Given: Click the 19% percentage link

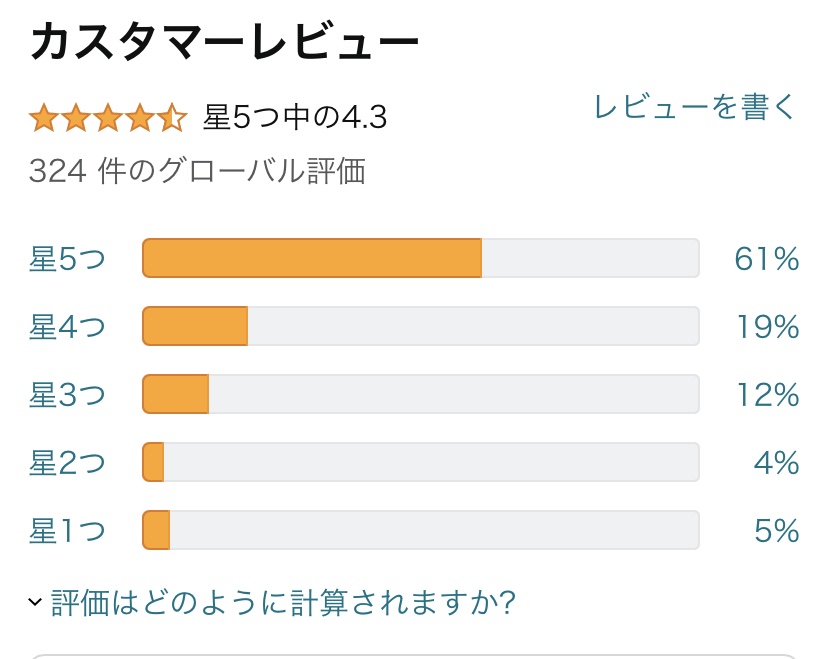Looking at the screenshot, I should (x=768, y=326).
